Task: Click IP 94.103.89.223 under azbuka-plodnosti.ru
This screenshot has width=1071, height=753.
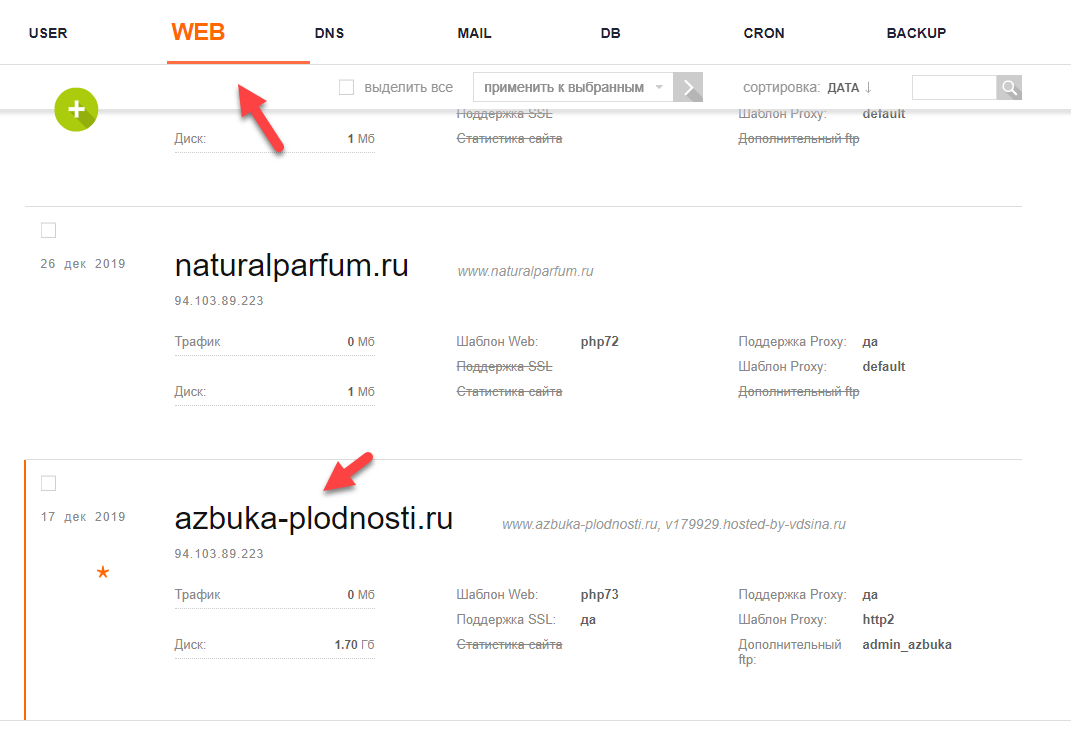Action: (219, 553)
